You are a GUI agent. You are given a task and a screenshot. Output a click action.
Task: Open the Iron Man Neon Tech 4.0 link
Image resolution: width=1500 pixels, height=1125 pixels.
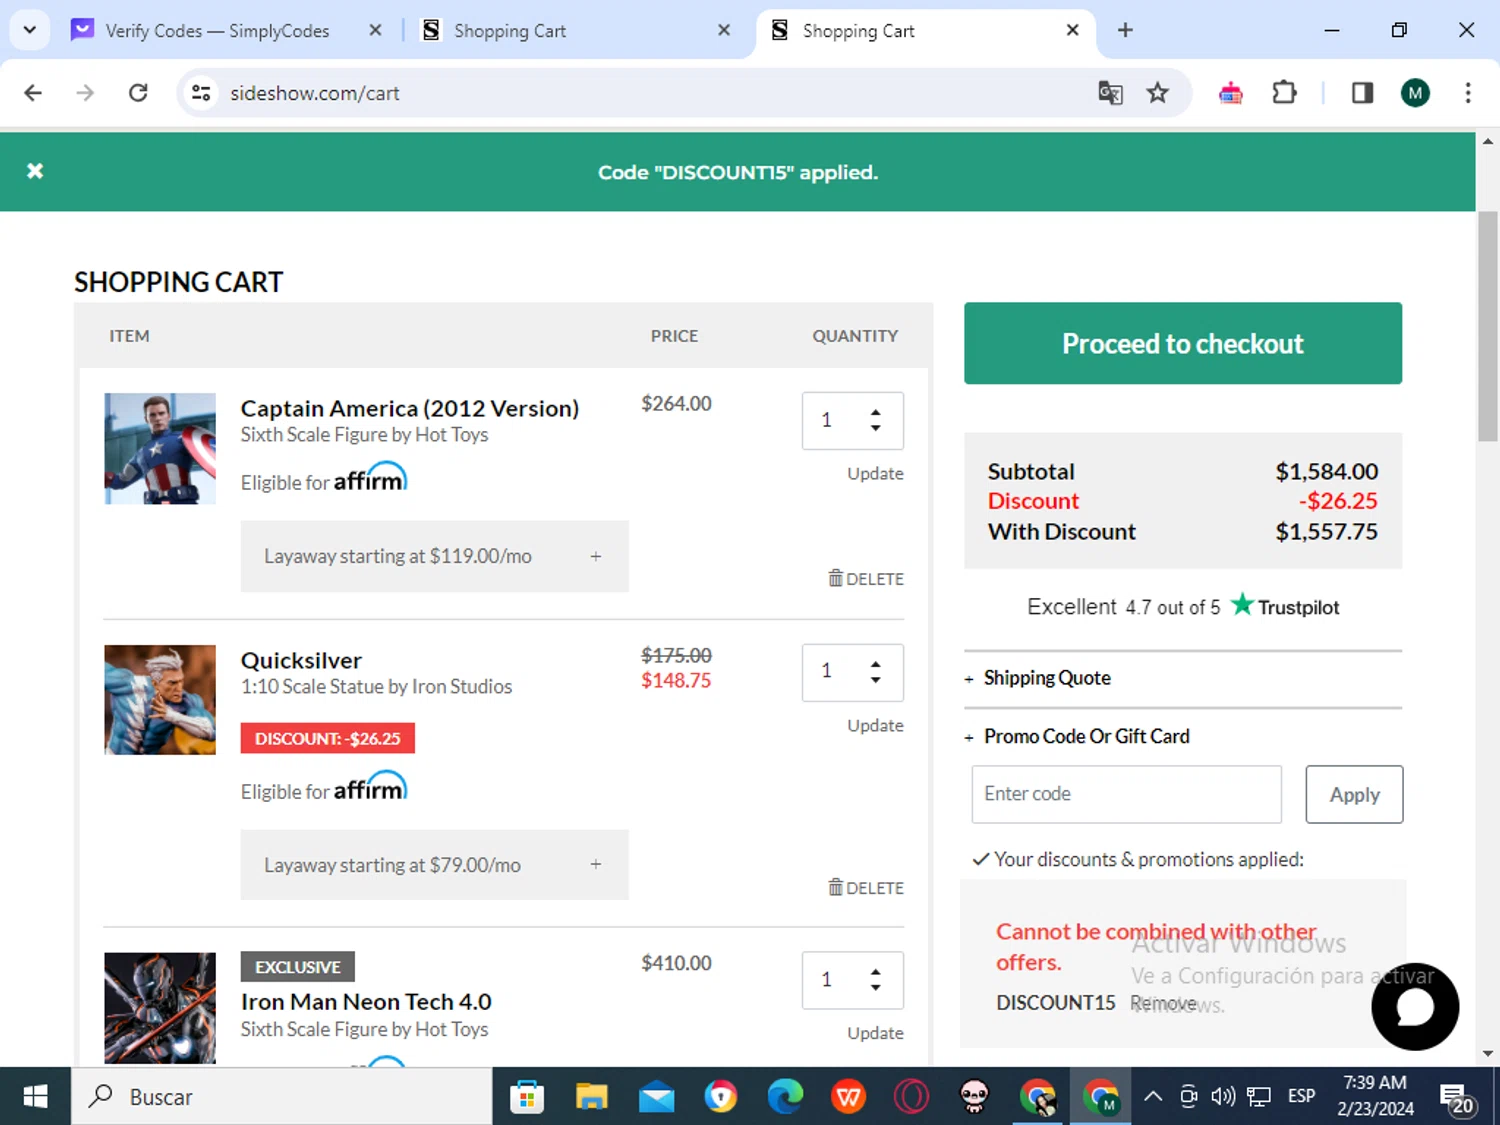pos(366,1001)
